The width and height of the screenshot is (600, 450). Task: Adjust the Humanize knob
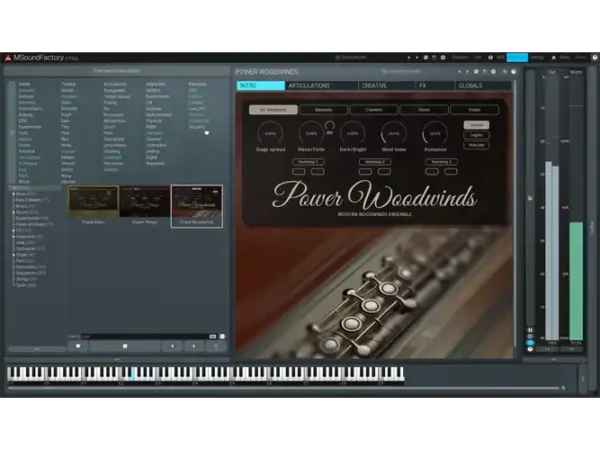click(435, 134)
